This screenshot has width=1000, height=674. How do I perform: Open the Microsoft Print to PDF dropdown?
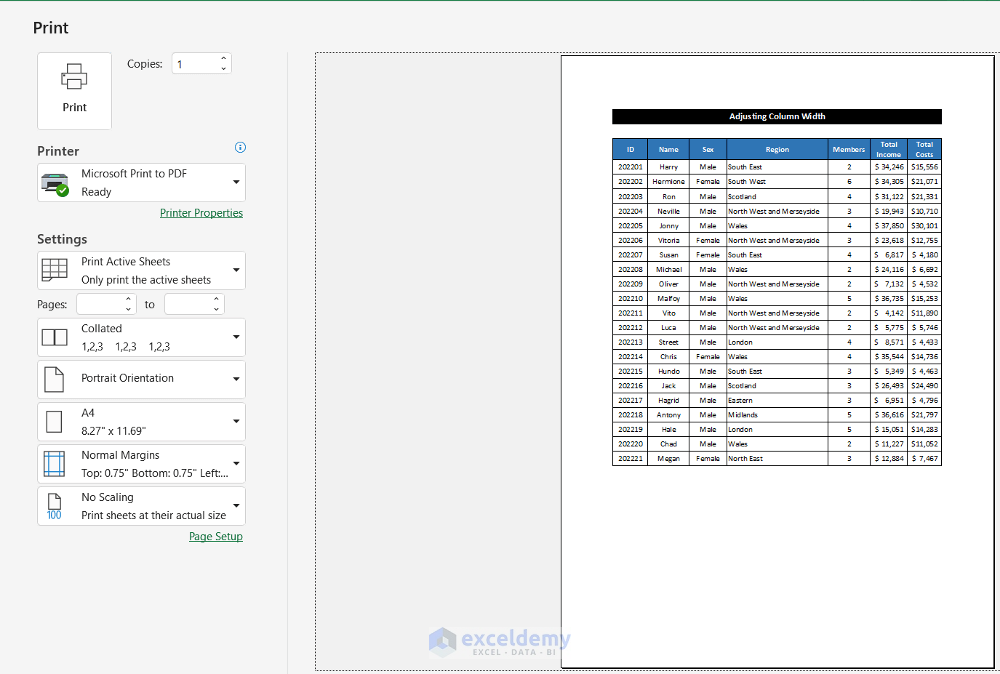(x=142, y=182)
